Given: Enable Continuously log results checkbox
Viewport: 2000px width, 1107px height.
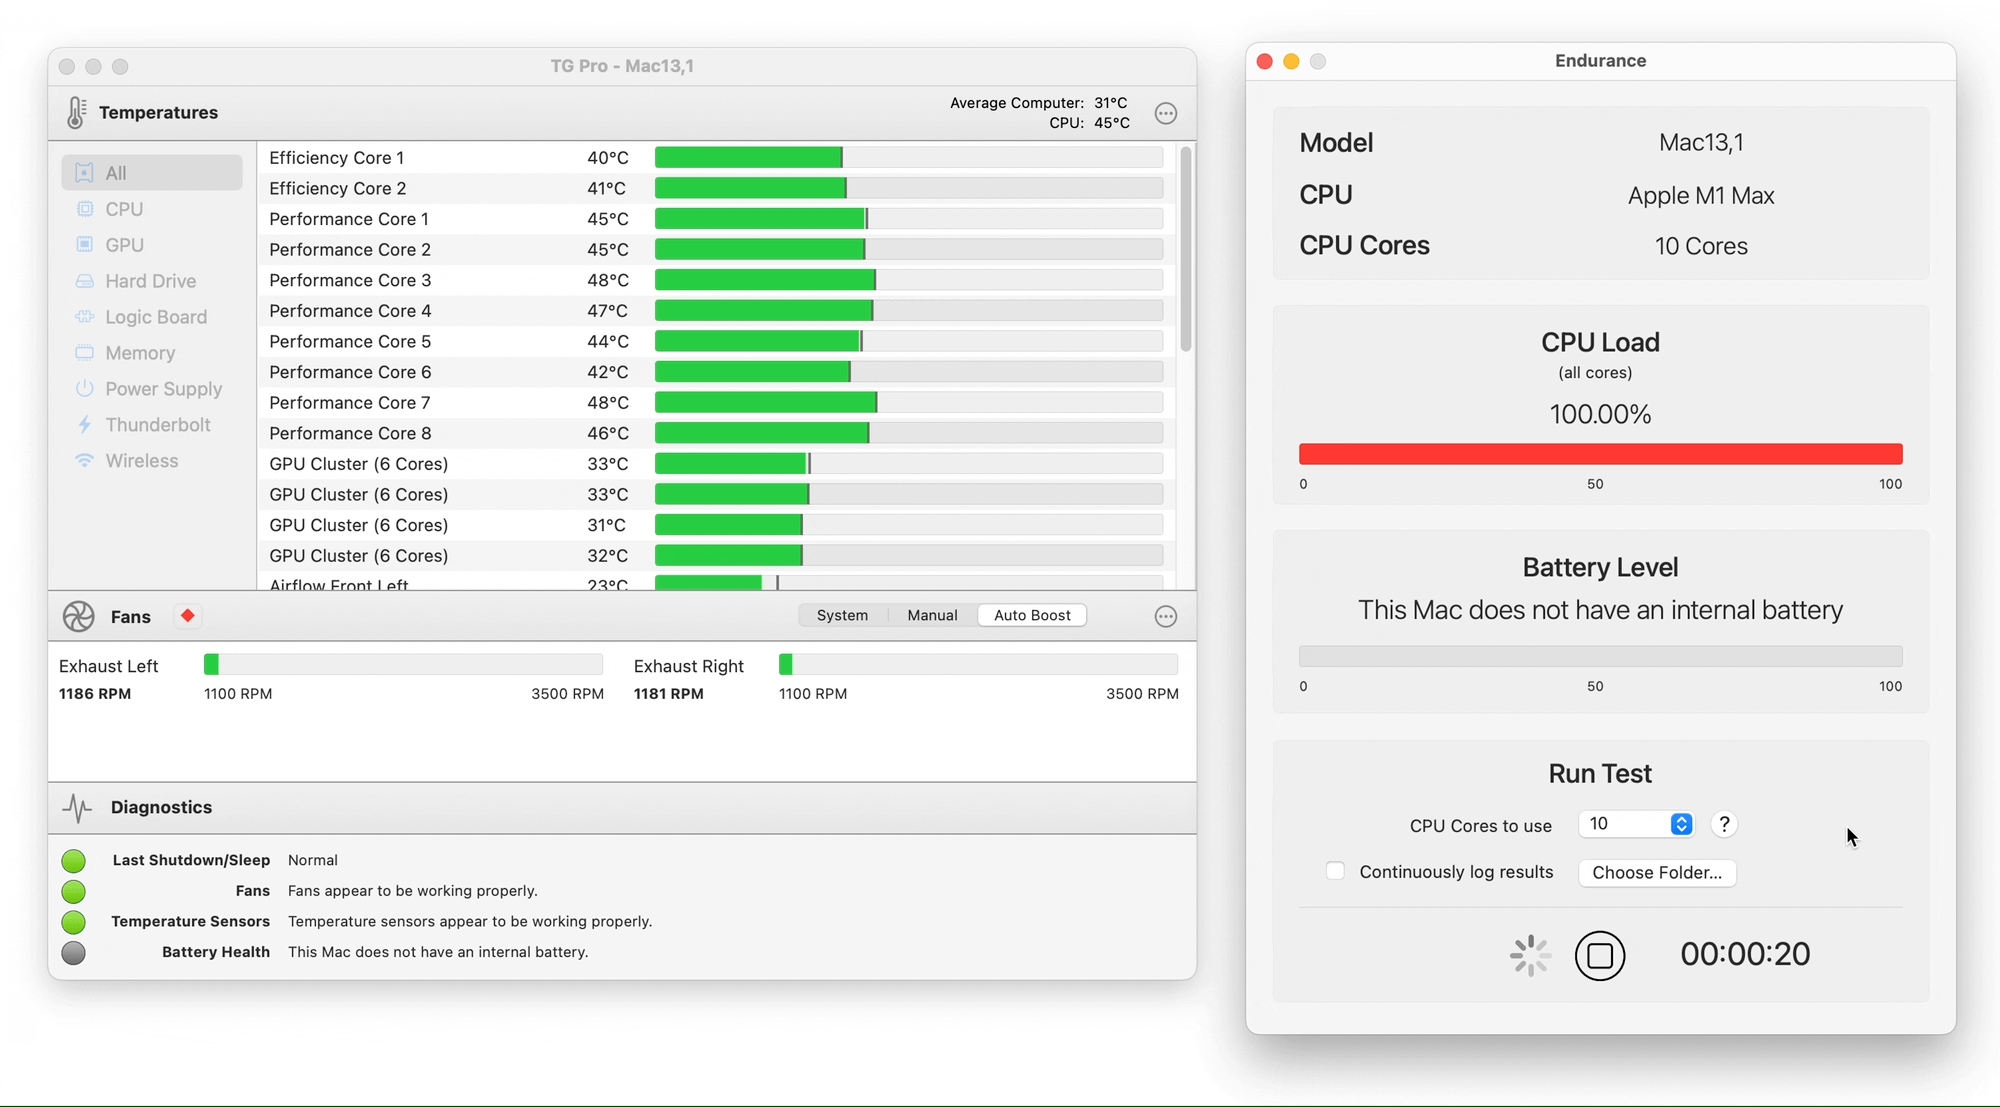Looking at the screenshot, I should pos(1335,871).
